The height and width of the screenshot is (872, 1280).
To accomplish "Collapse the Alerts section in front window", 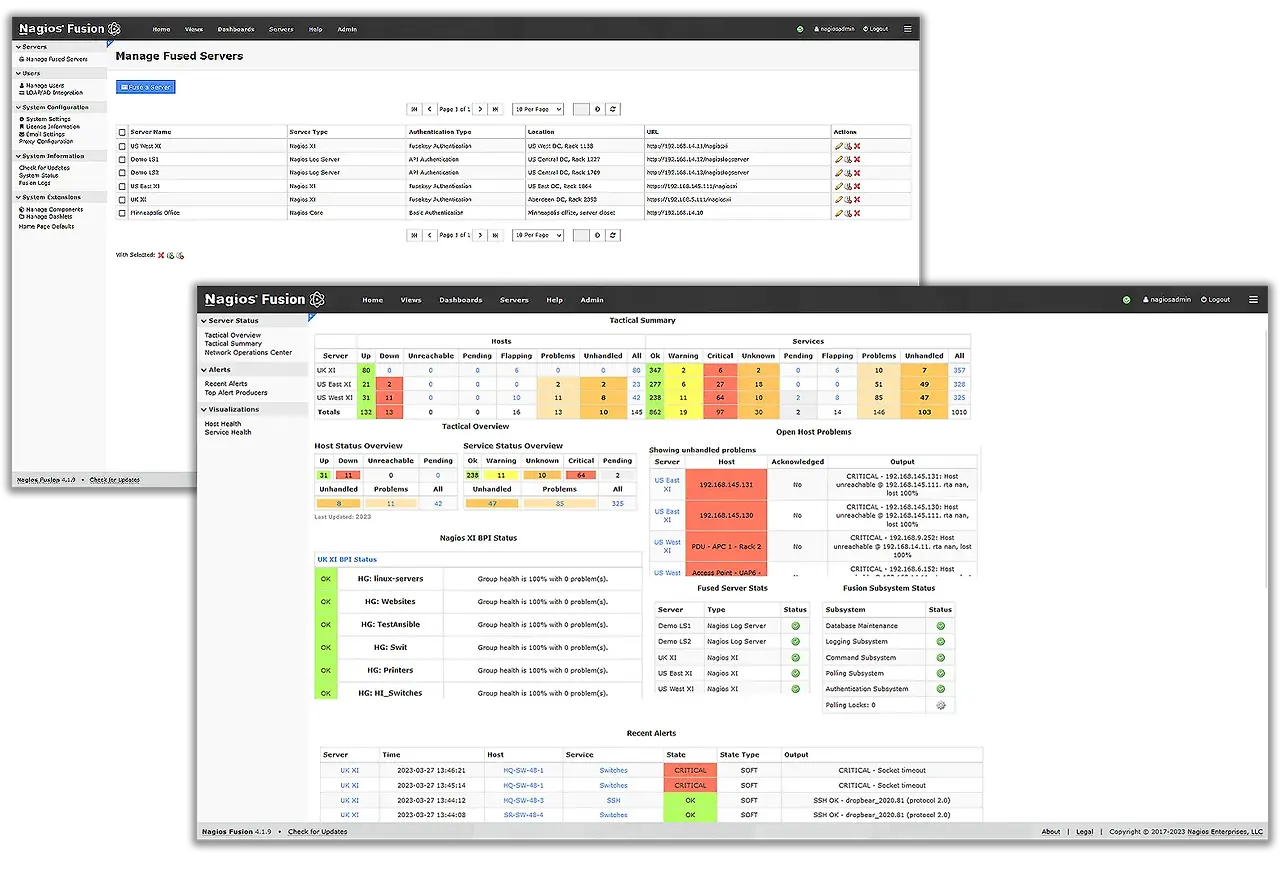I will coord(254,370).
